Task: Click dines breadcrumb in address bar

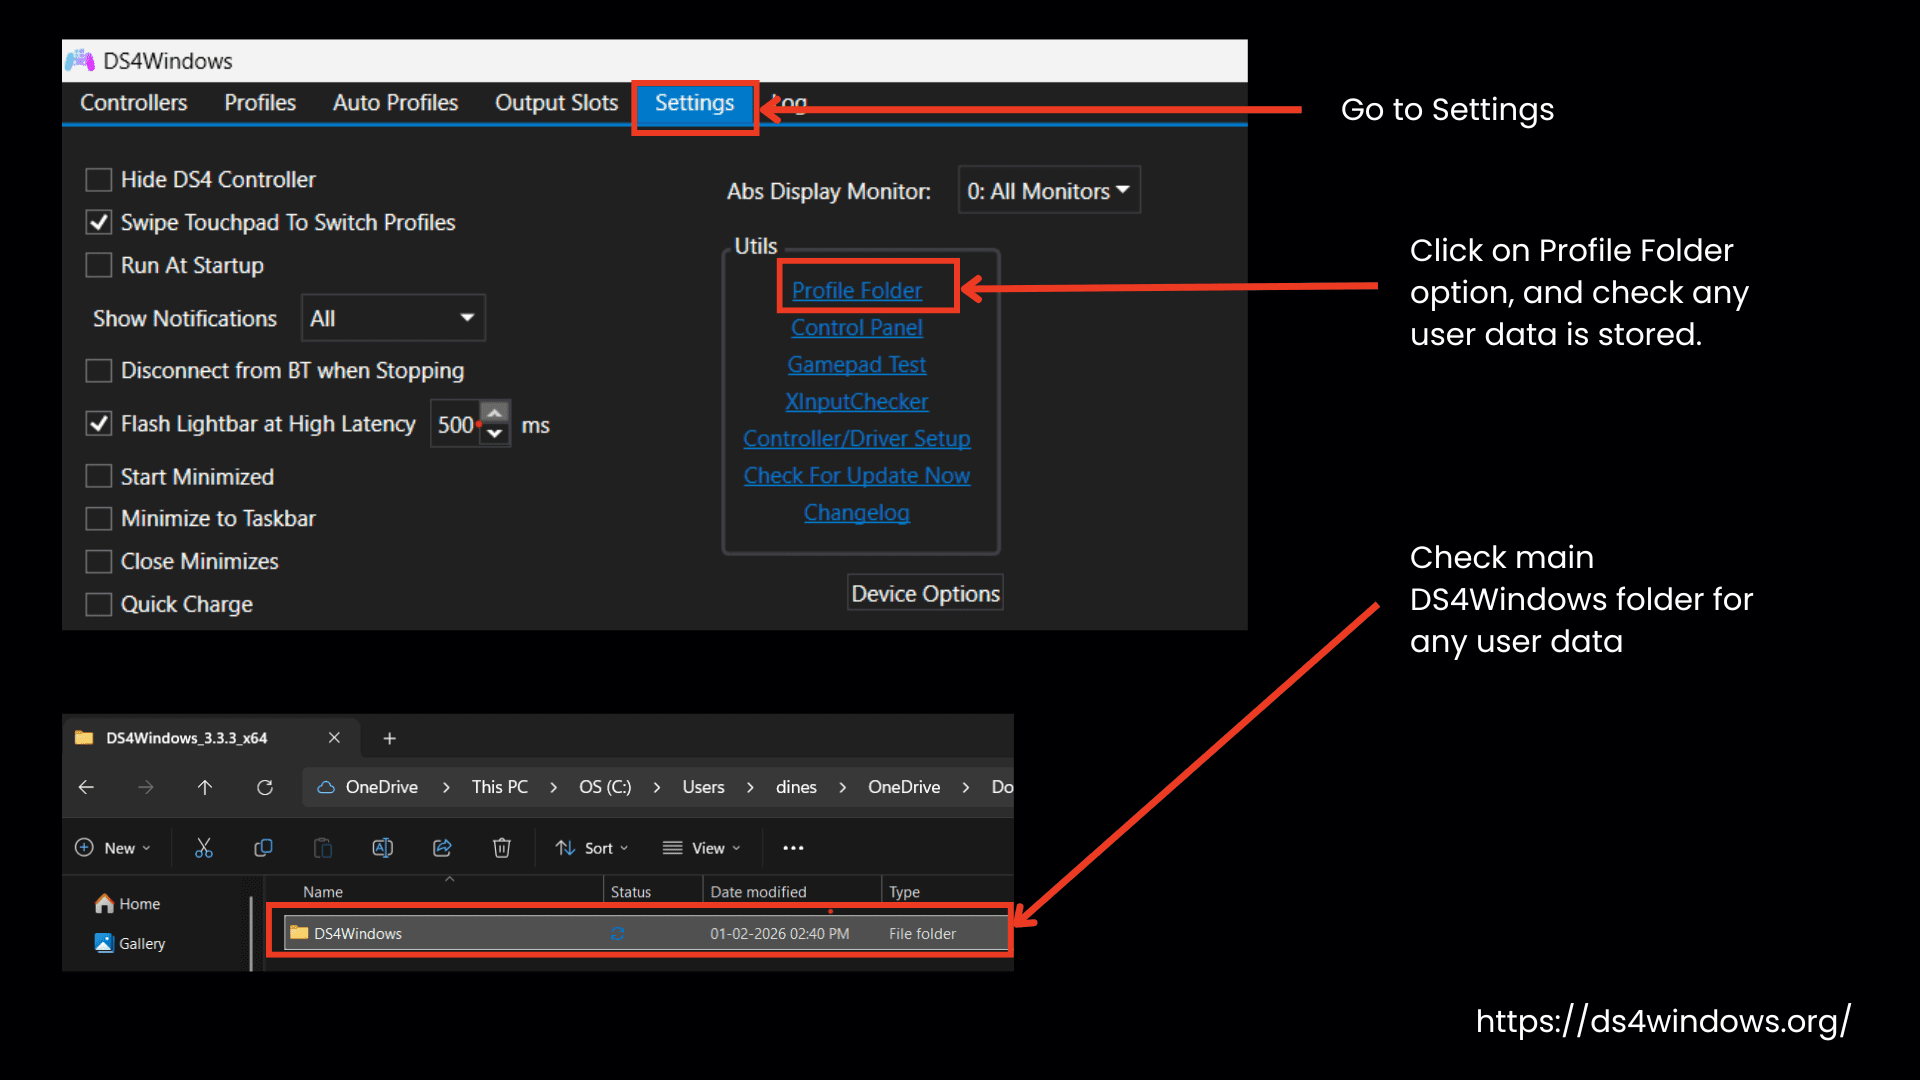Action: [796, 787]
